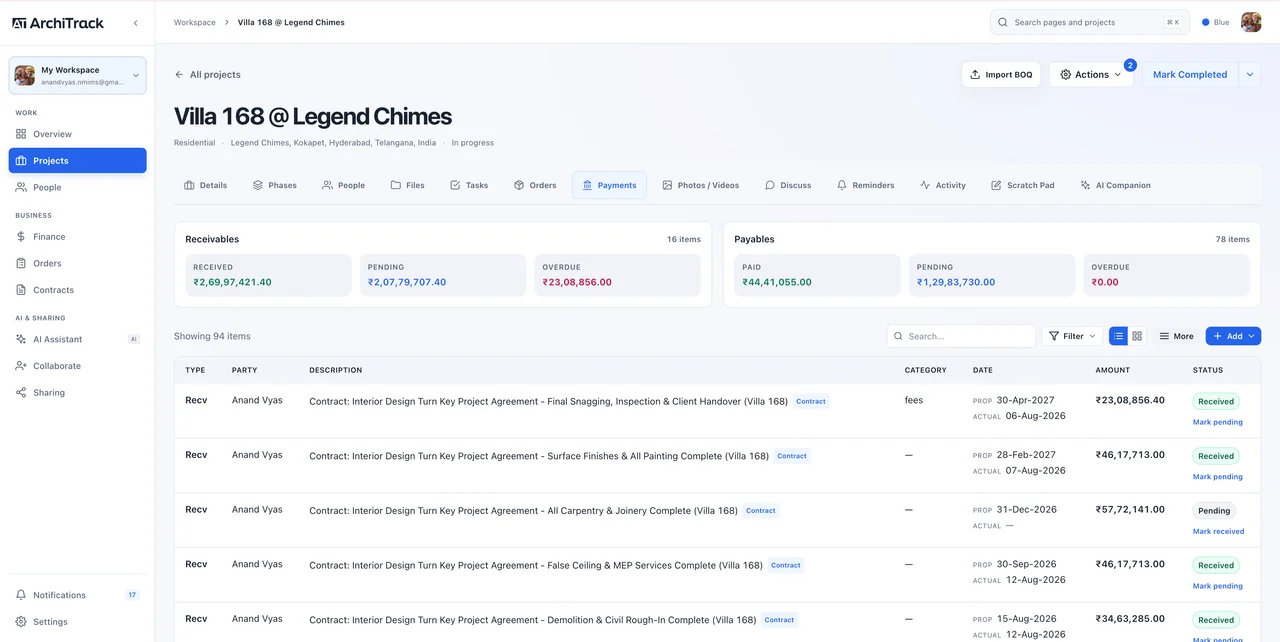Open the Actions dropdown

click(x=1091, y=75)
